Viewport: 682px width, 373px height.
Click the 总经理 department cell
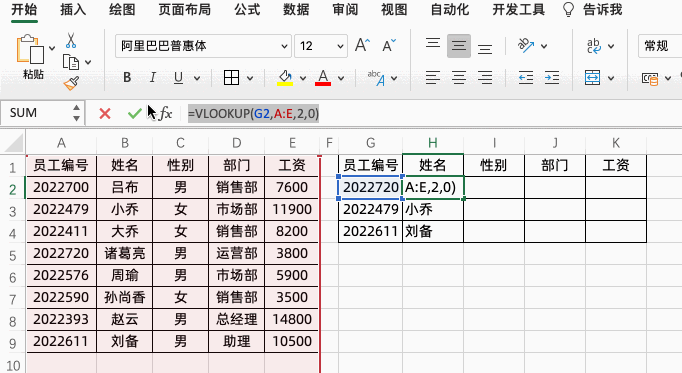click(x=237, y=320)
